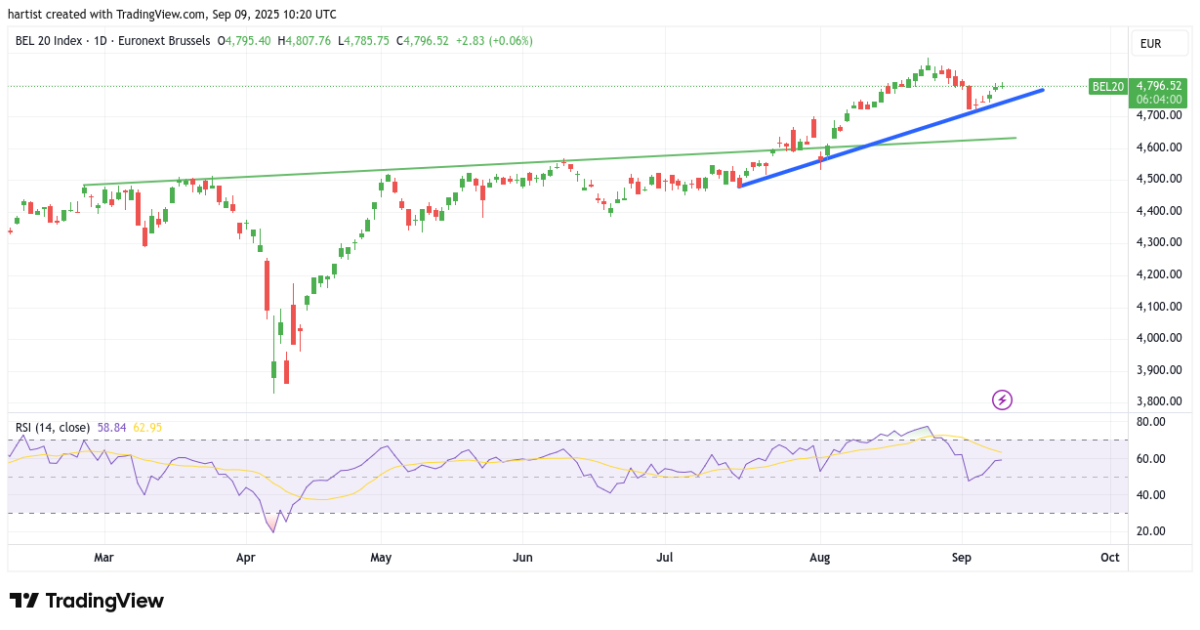Select the Oct label on the time axis
Viewport: 1200px width, 630px height.
[x=1108, y=558]
